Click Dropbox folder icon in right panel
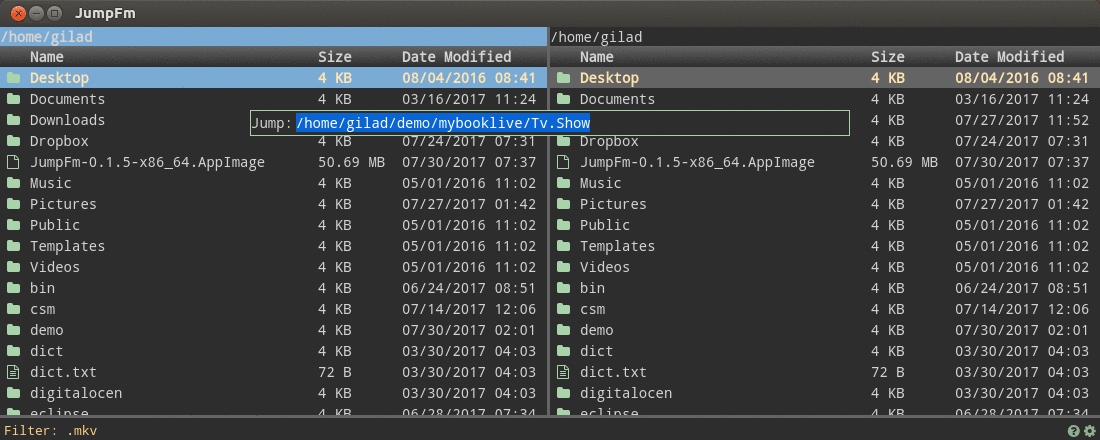Image resolution: width=1100 pixels, height=440 pixels. tap(563, 141)
